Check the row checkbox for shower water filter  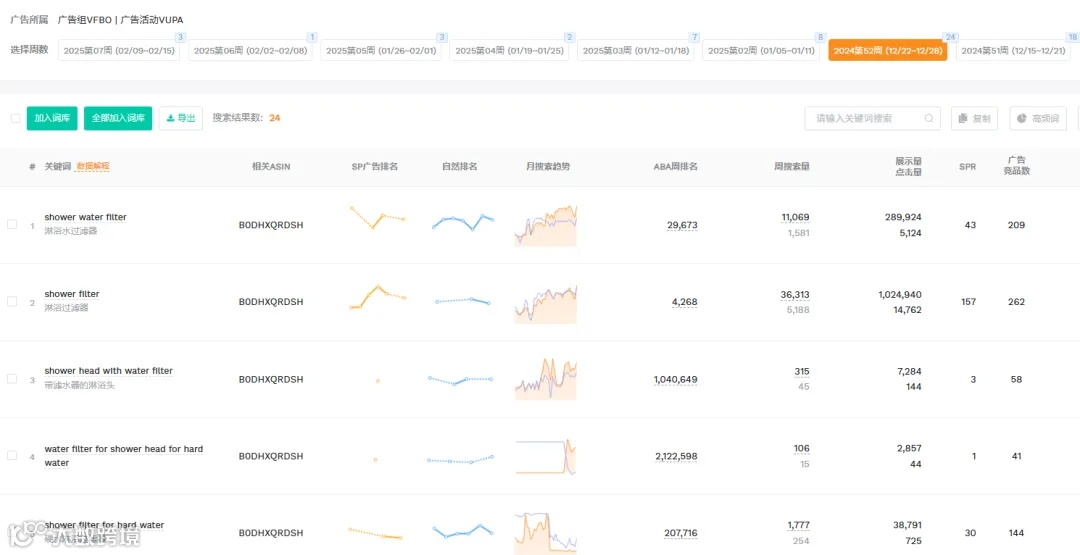12,224
